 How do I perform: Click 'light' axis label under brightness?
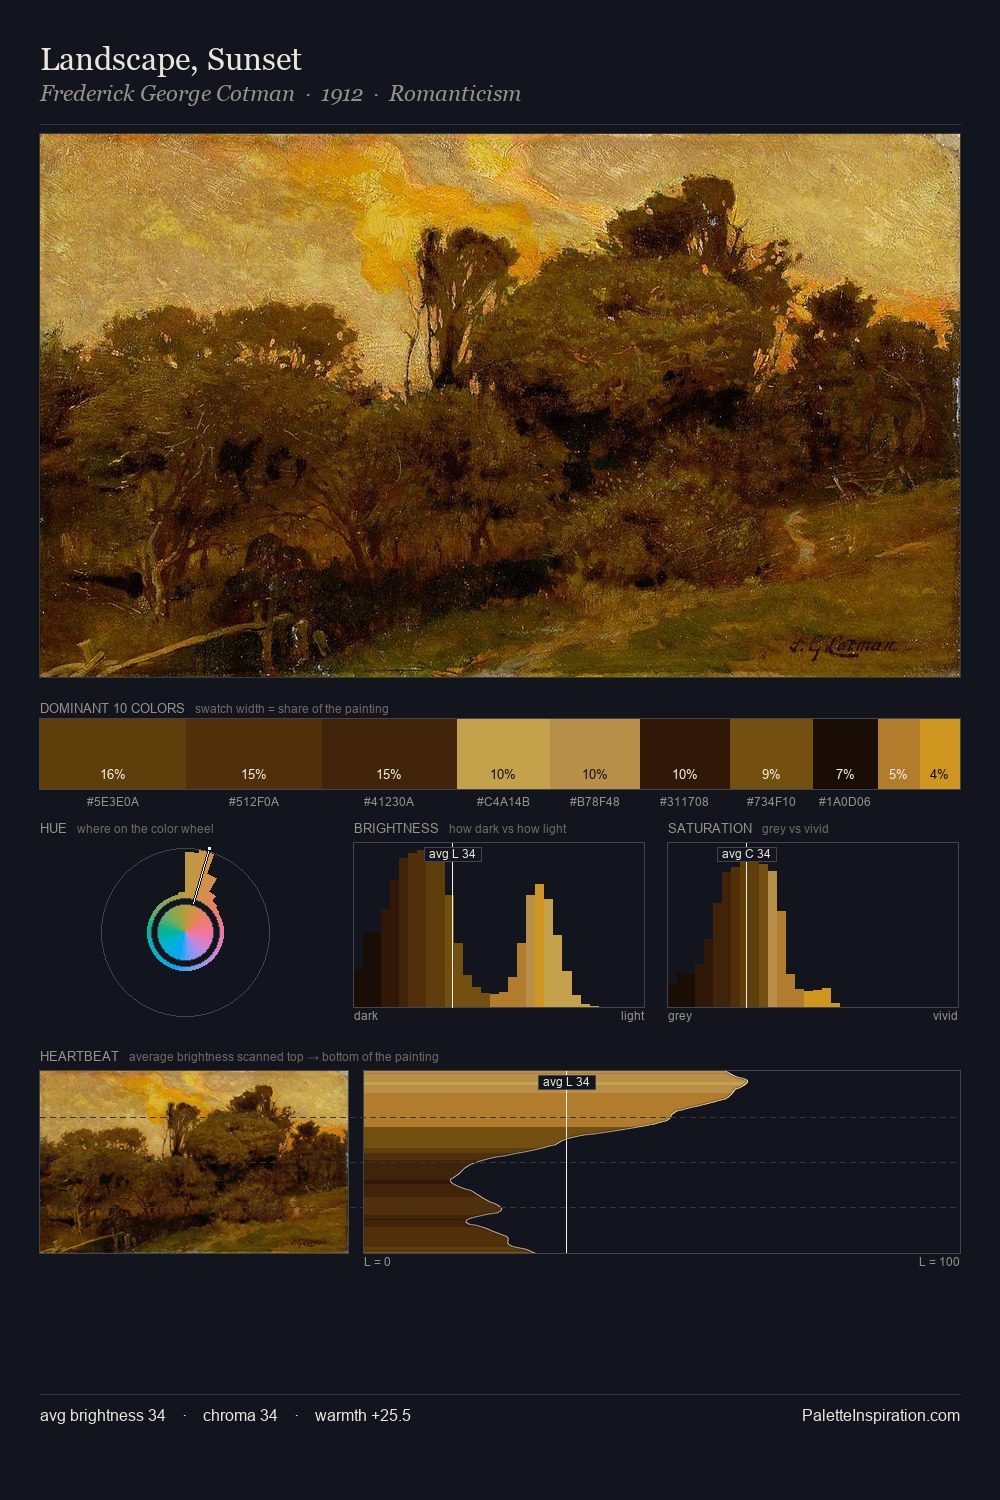[x=632, y=1016]
